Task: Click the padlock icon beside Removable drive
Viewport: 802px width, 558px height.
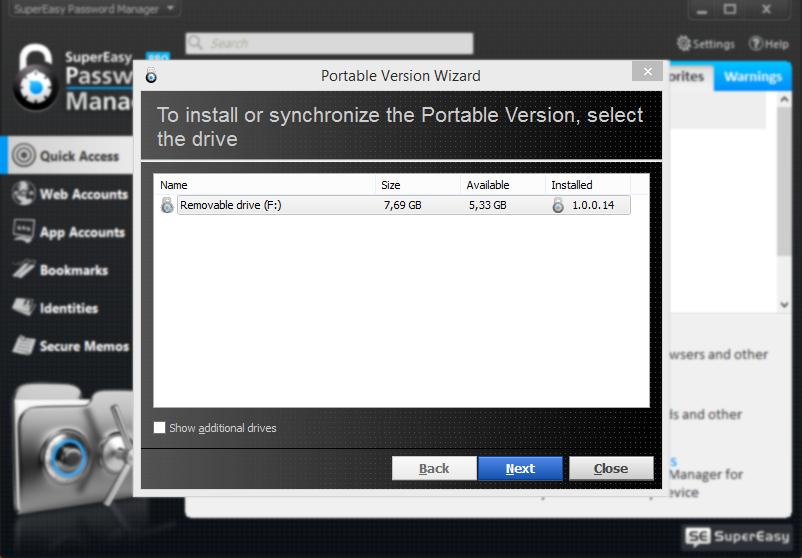Action: [x=167, y=205]
